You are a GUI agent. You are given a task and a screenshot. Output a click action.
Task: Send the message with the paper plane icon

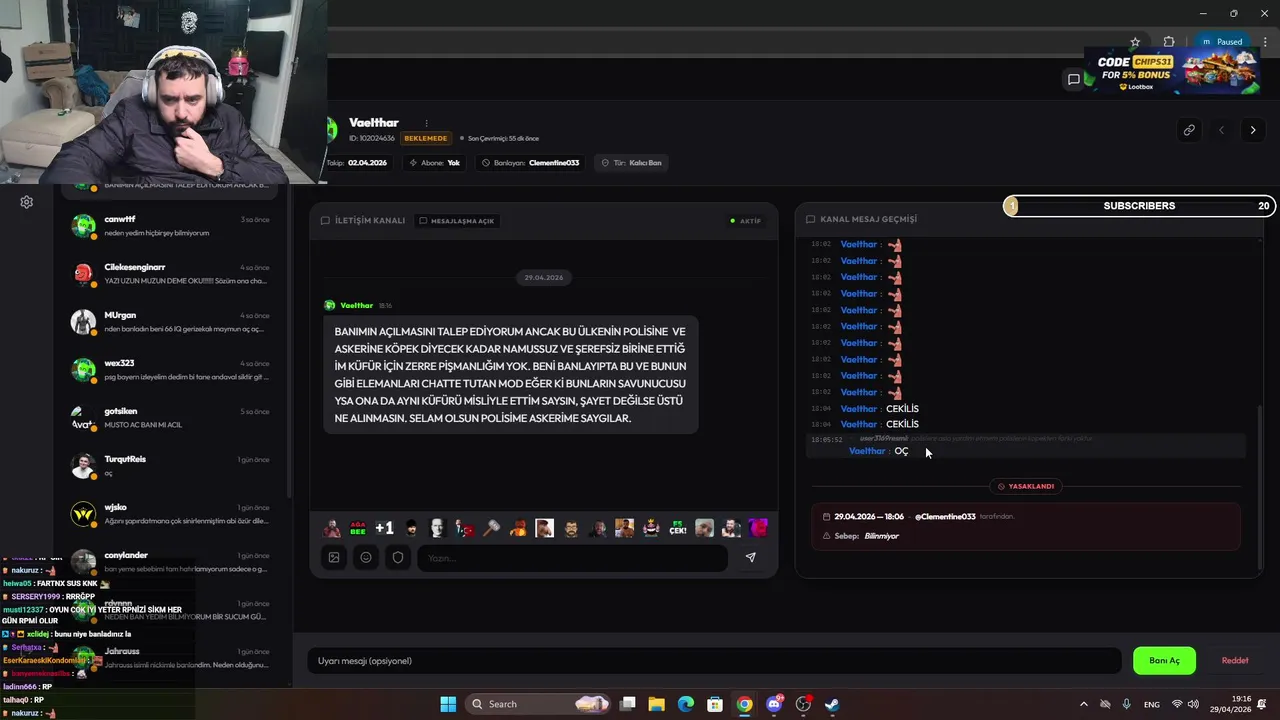[x=750, y=558]
